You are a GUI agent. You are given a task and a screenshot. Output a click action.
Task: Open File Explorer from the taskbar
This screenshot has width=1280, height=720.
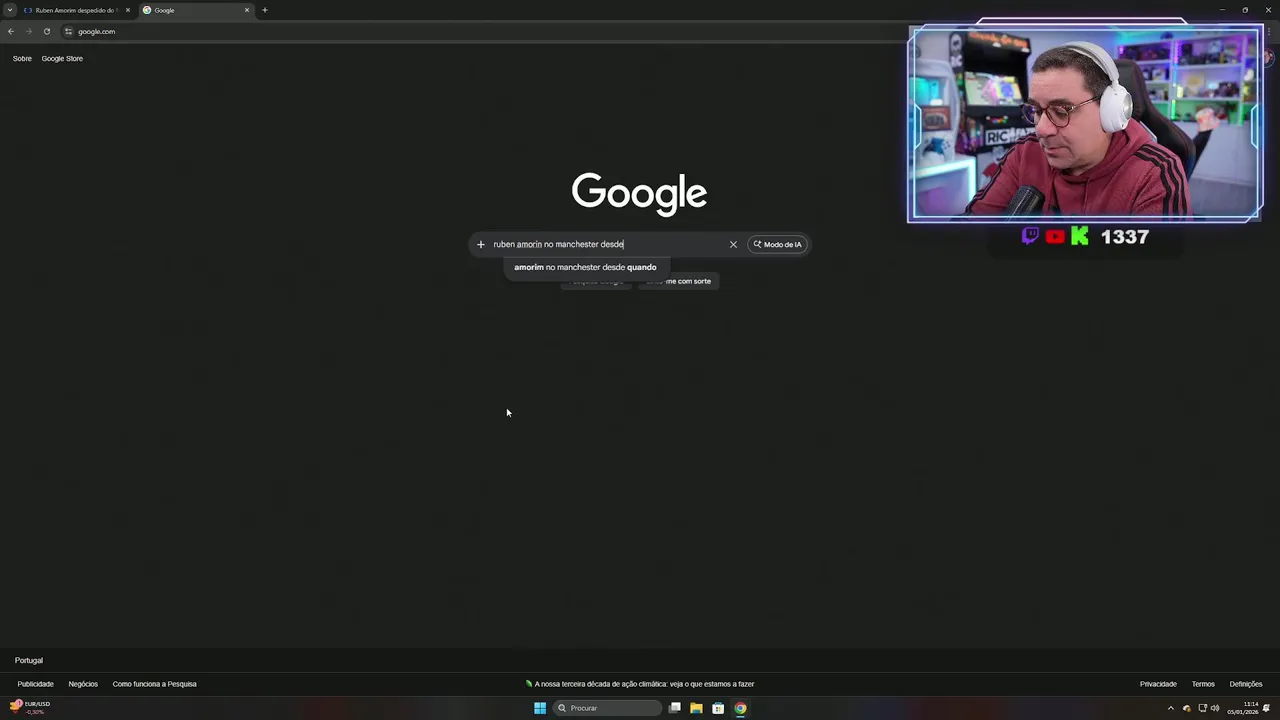click(x=696, y=708)
